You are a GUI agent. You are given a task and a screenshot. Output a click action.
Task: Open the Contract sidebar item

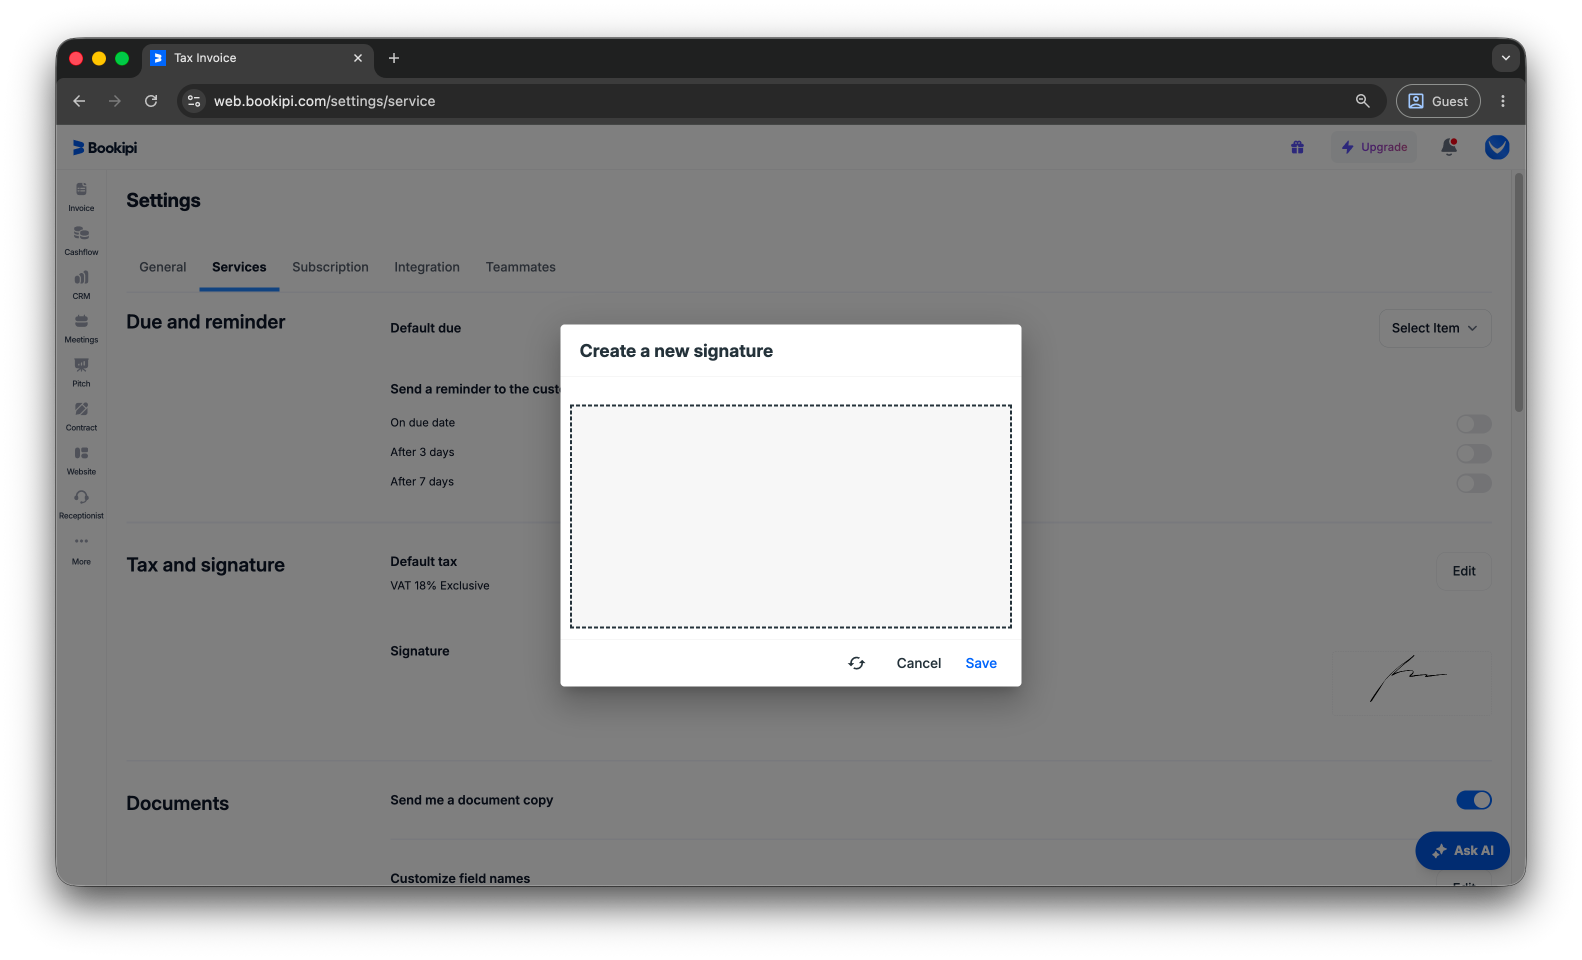81,417
